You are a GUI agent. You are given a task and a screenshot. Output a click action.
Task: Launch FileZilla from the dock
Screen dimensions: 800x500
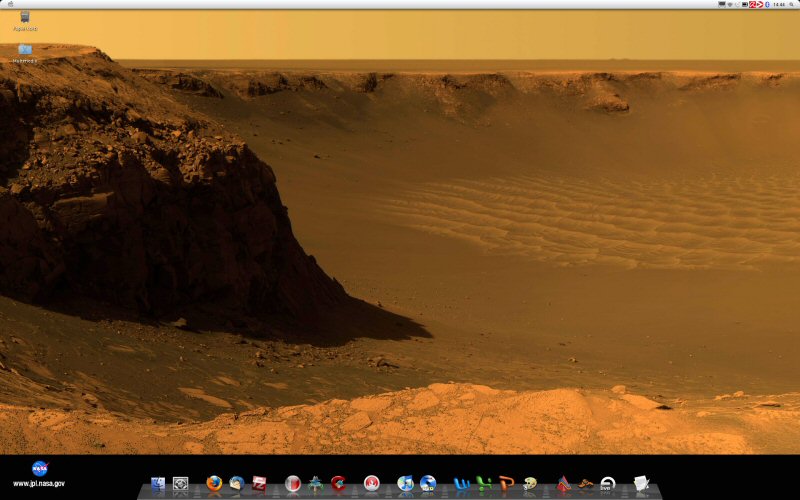260,484
